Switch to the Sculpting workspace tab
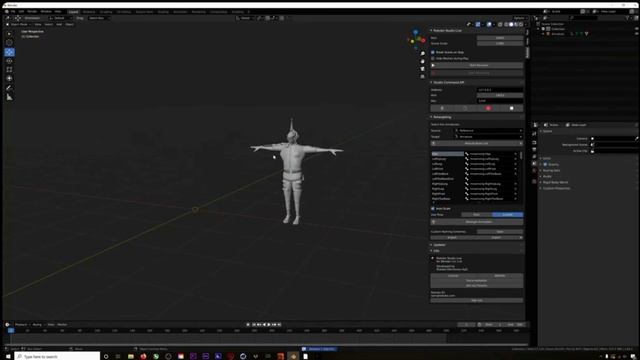 (106, 12)
